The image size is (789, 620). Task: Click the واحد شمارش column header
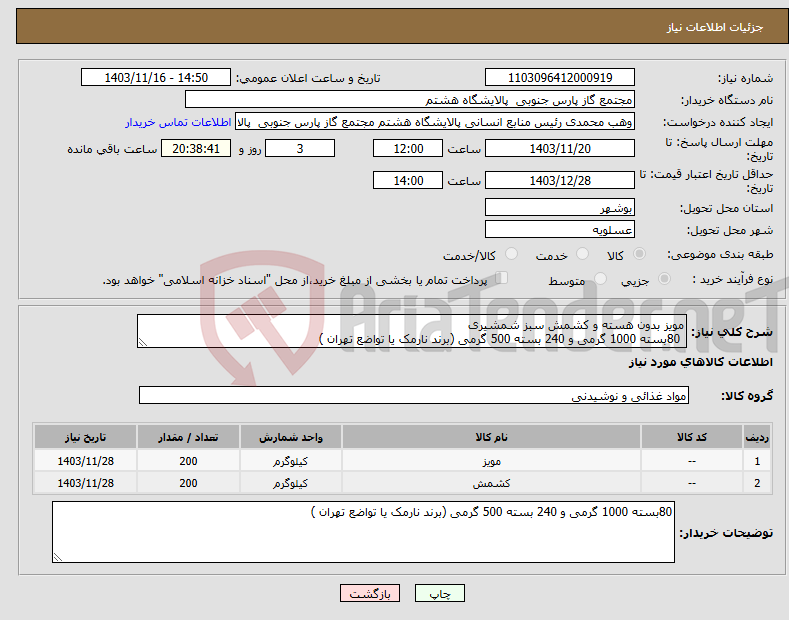pos(291,437)
